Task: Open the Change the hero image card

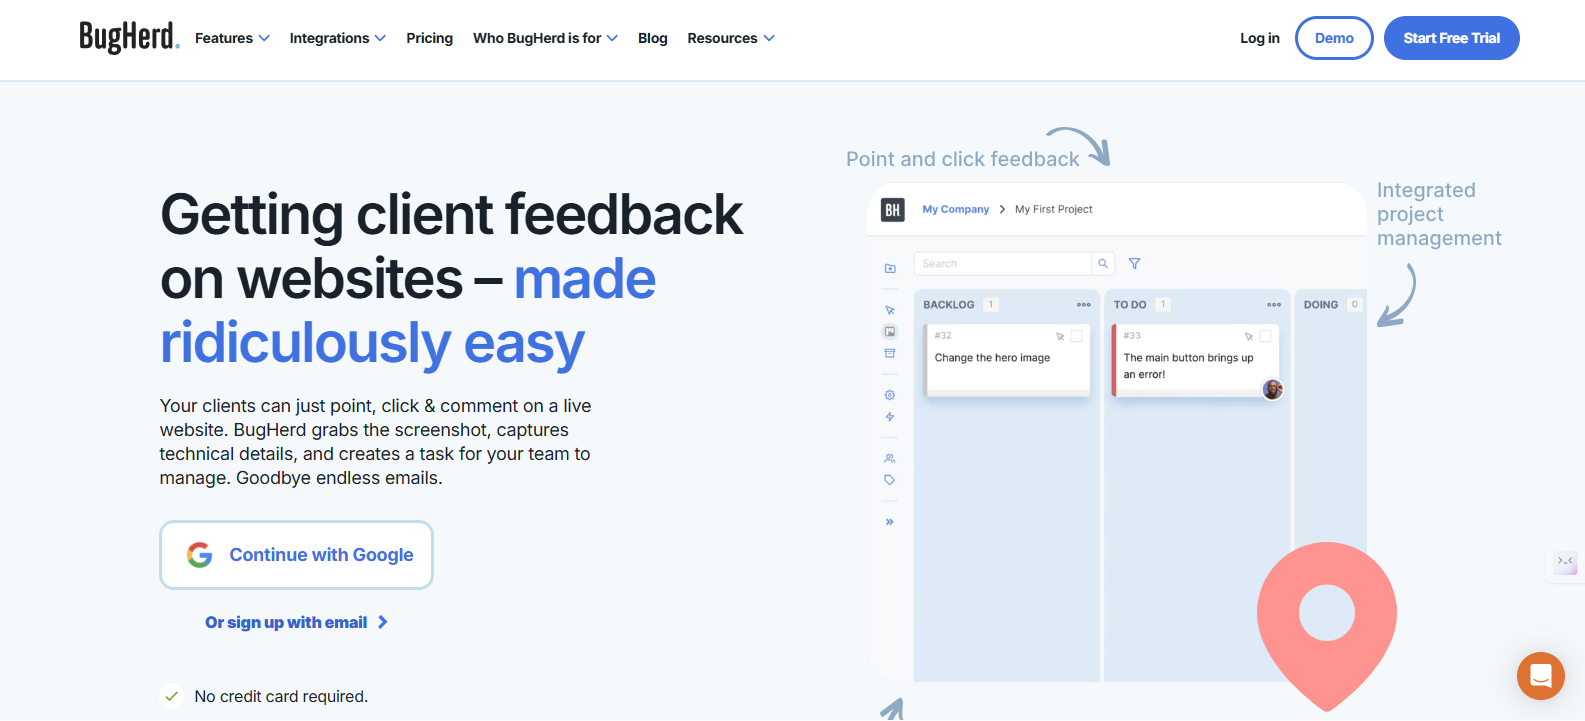Action: point(1007,360)
